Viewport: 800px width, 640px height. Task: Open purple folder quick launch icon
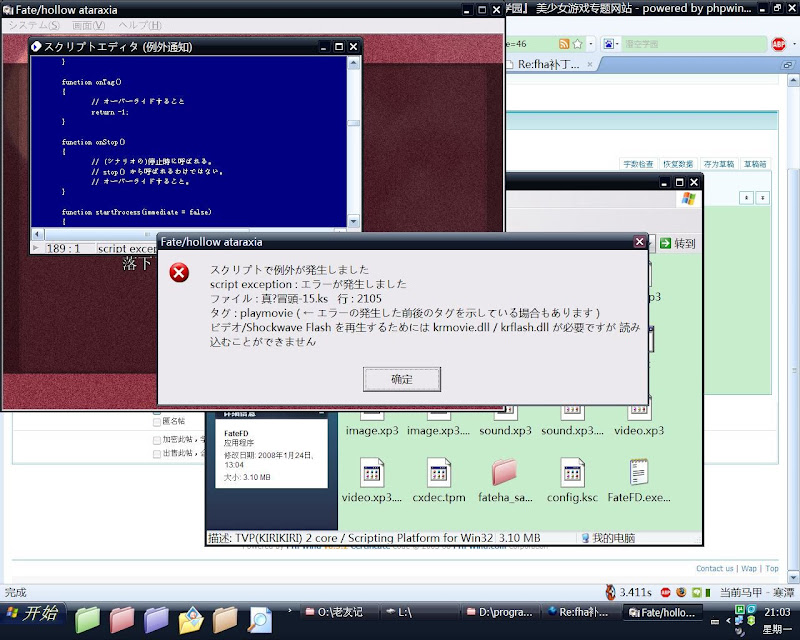click(156, 619)
